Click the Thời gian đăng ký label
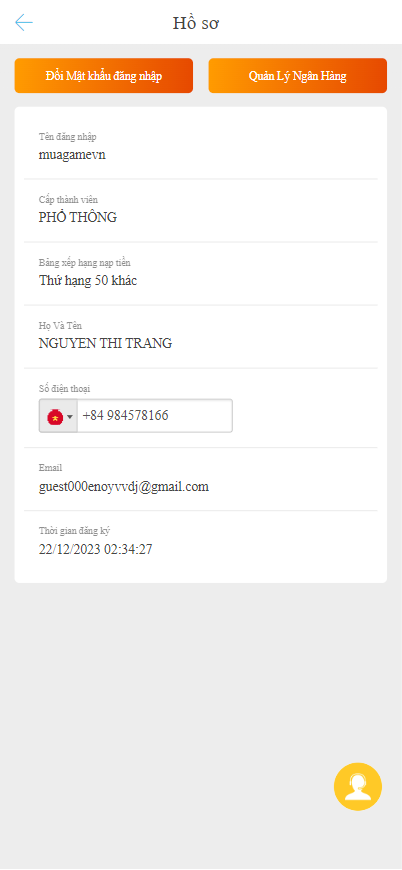The width and height of the screenshot is (402, 870). [x=75, y=531]
